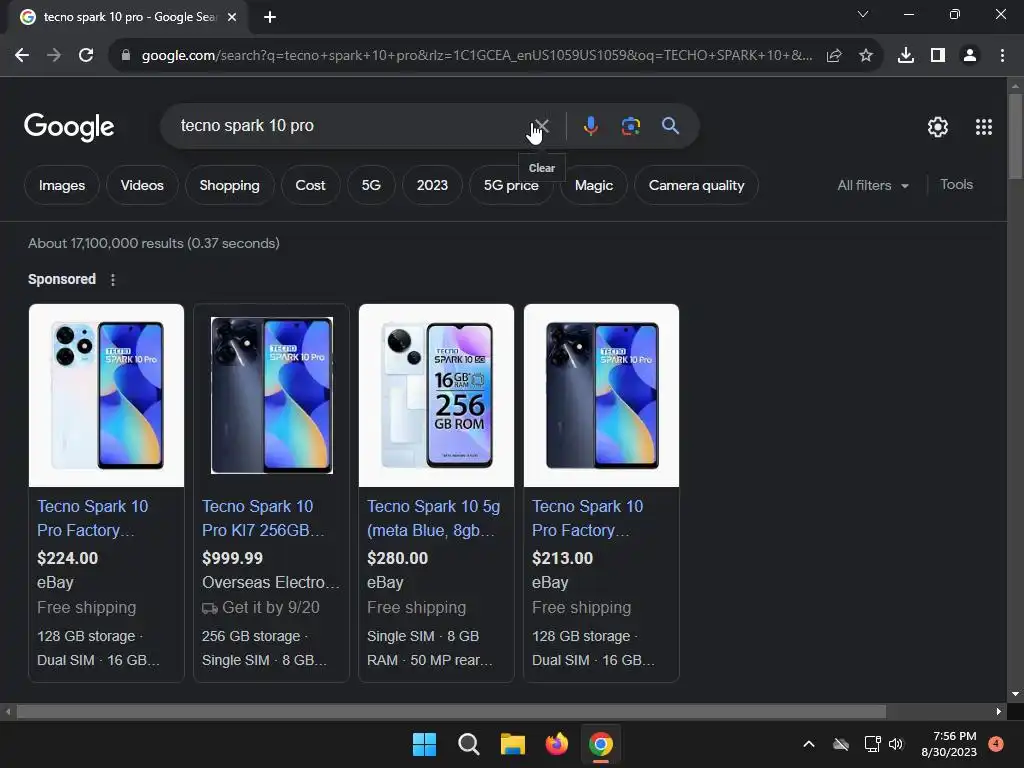This screenshot has width=1024, height=768.
Task: Click scroll down arrow on vertical scrollbar
Action: [x=1015, y=694]
